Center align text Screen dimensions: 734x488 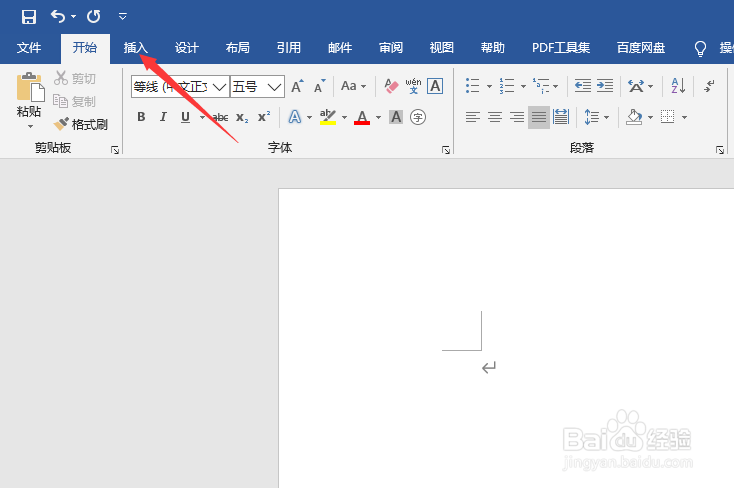[x=495, y=117]
